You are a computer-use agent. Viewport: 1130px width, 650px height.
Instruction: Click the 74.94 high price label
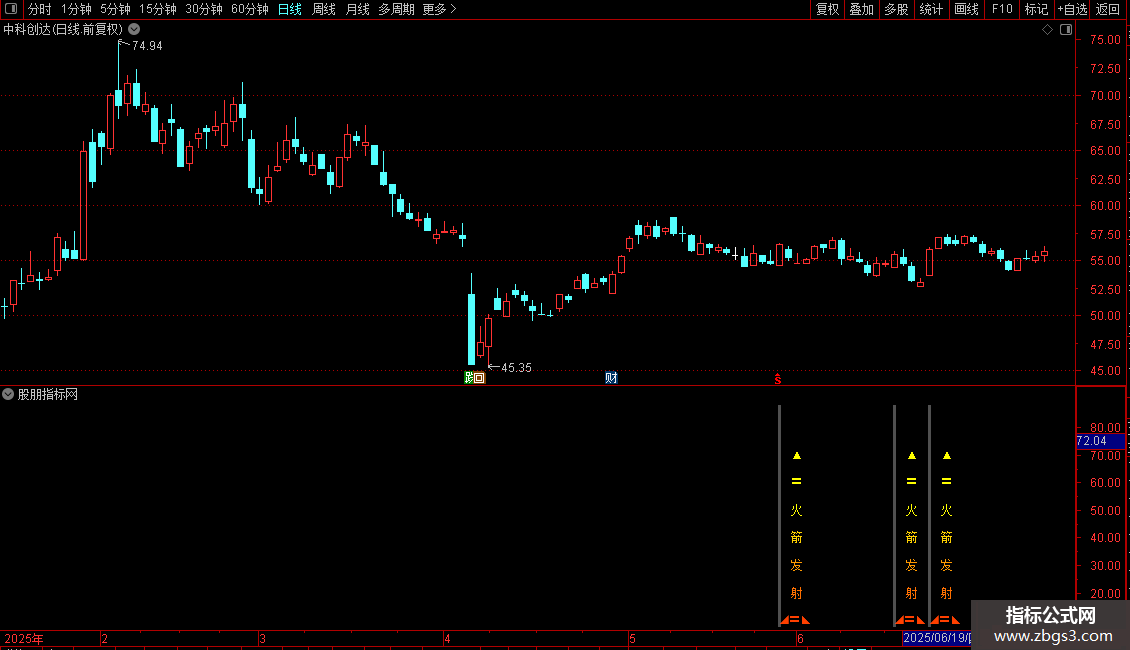click(147, 46)
